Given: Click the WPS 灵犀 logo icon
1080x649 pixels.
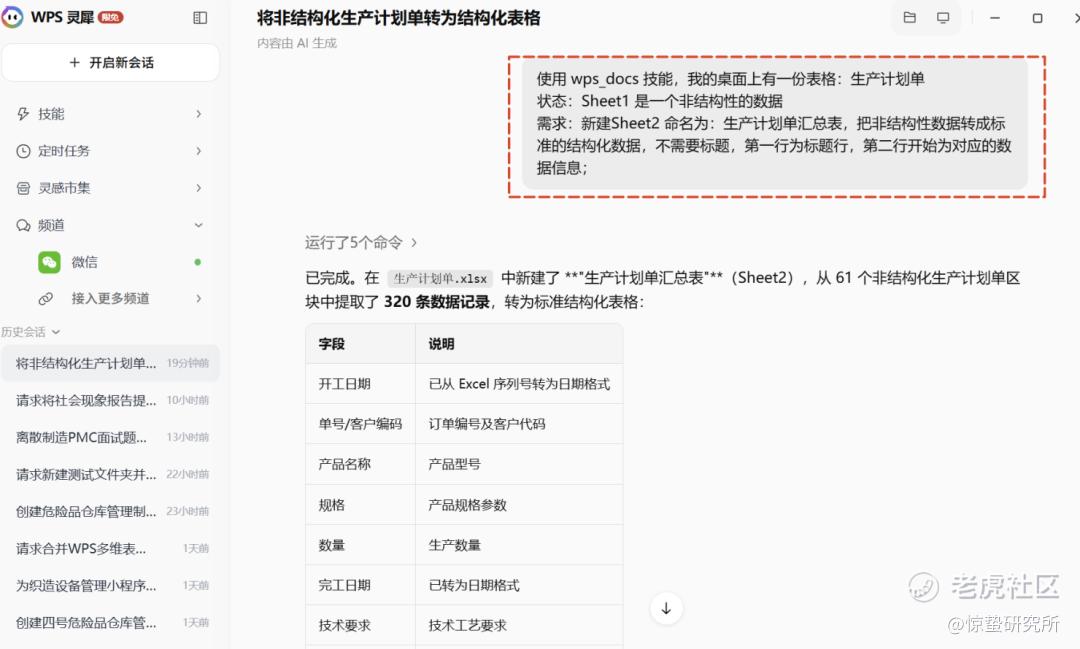Looking at the screenshot, I should (x=12, y=17).
